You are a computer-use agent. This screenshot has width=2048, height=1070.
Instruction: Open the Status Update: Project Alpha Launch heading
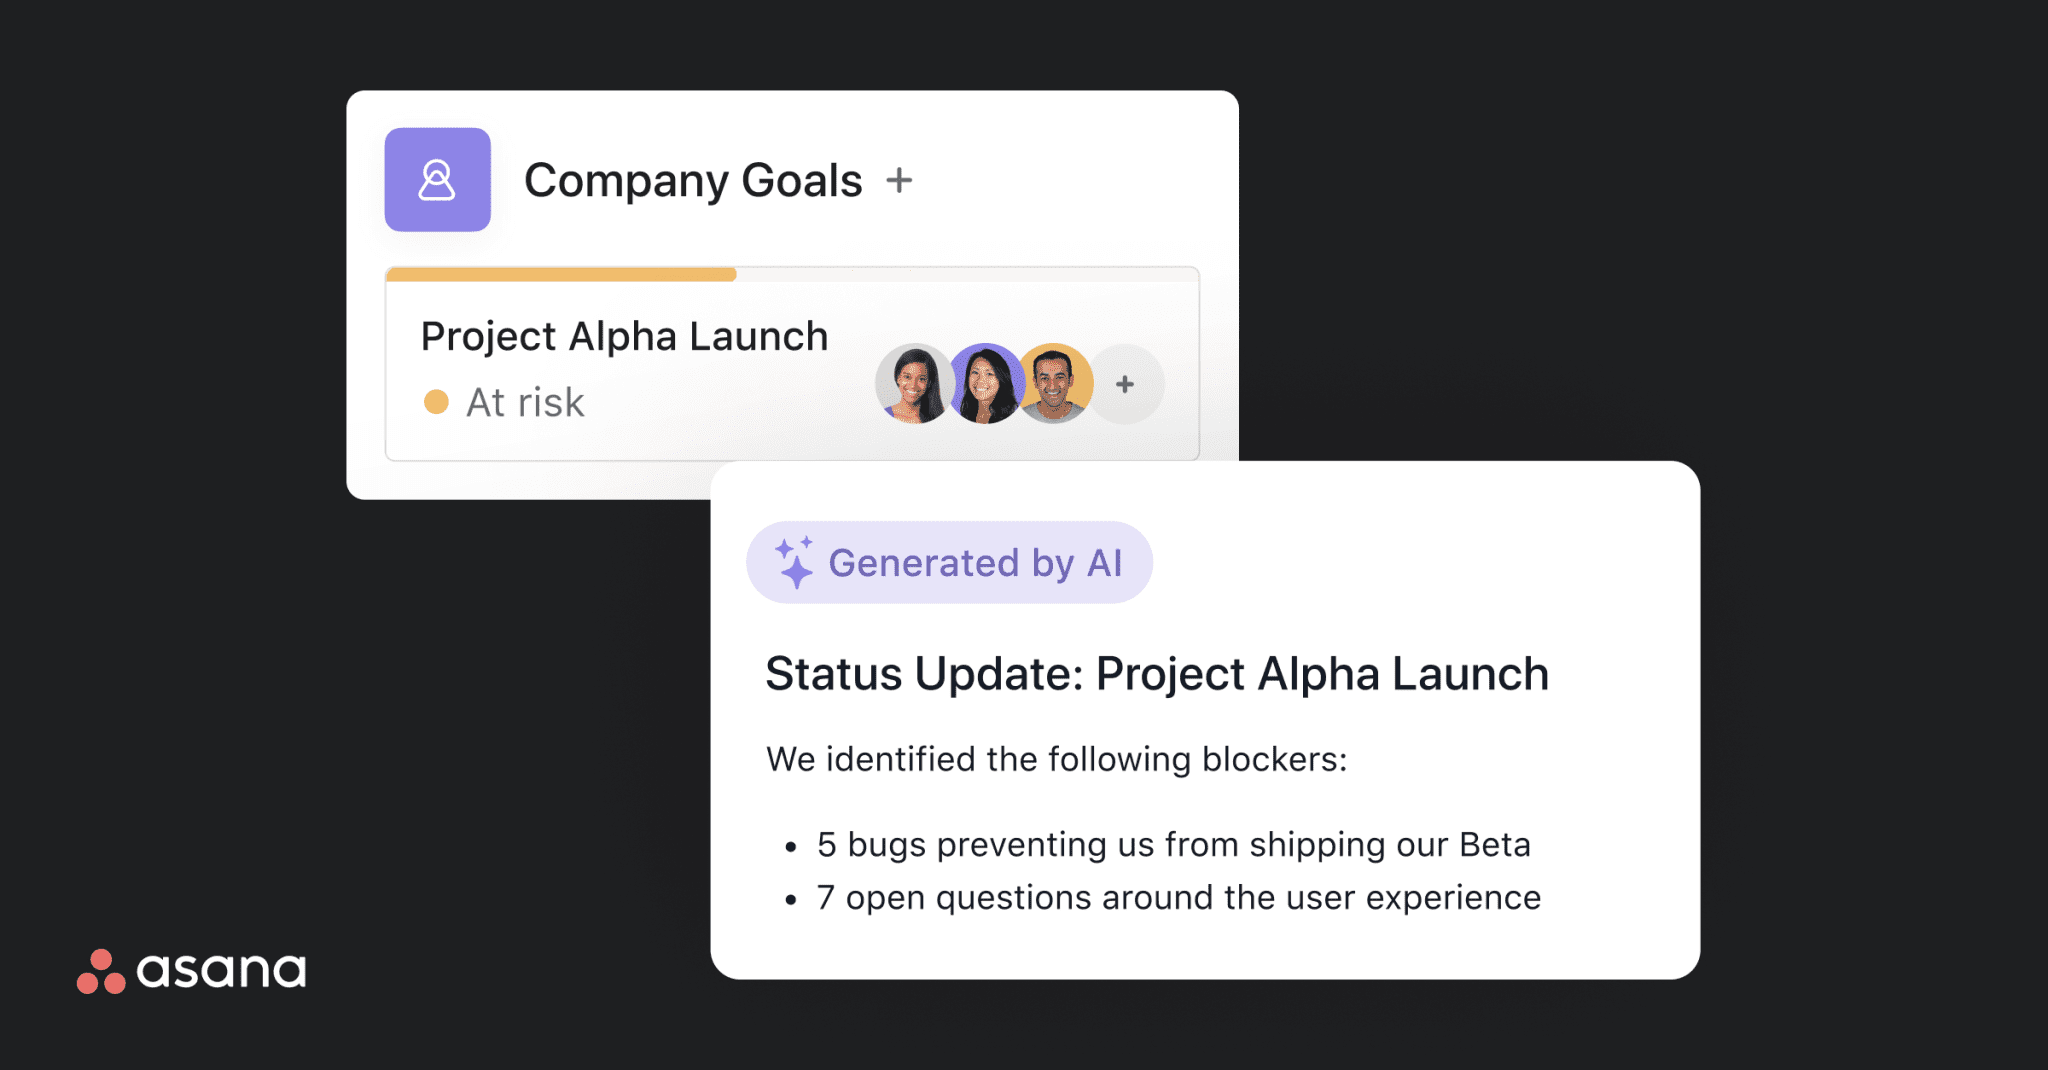(1155, 673)
